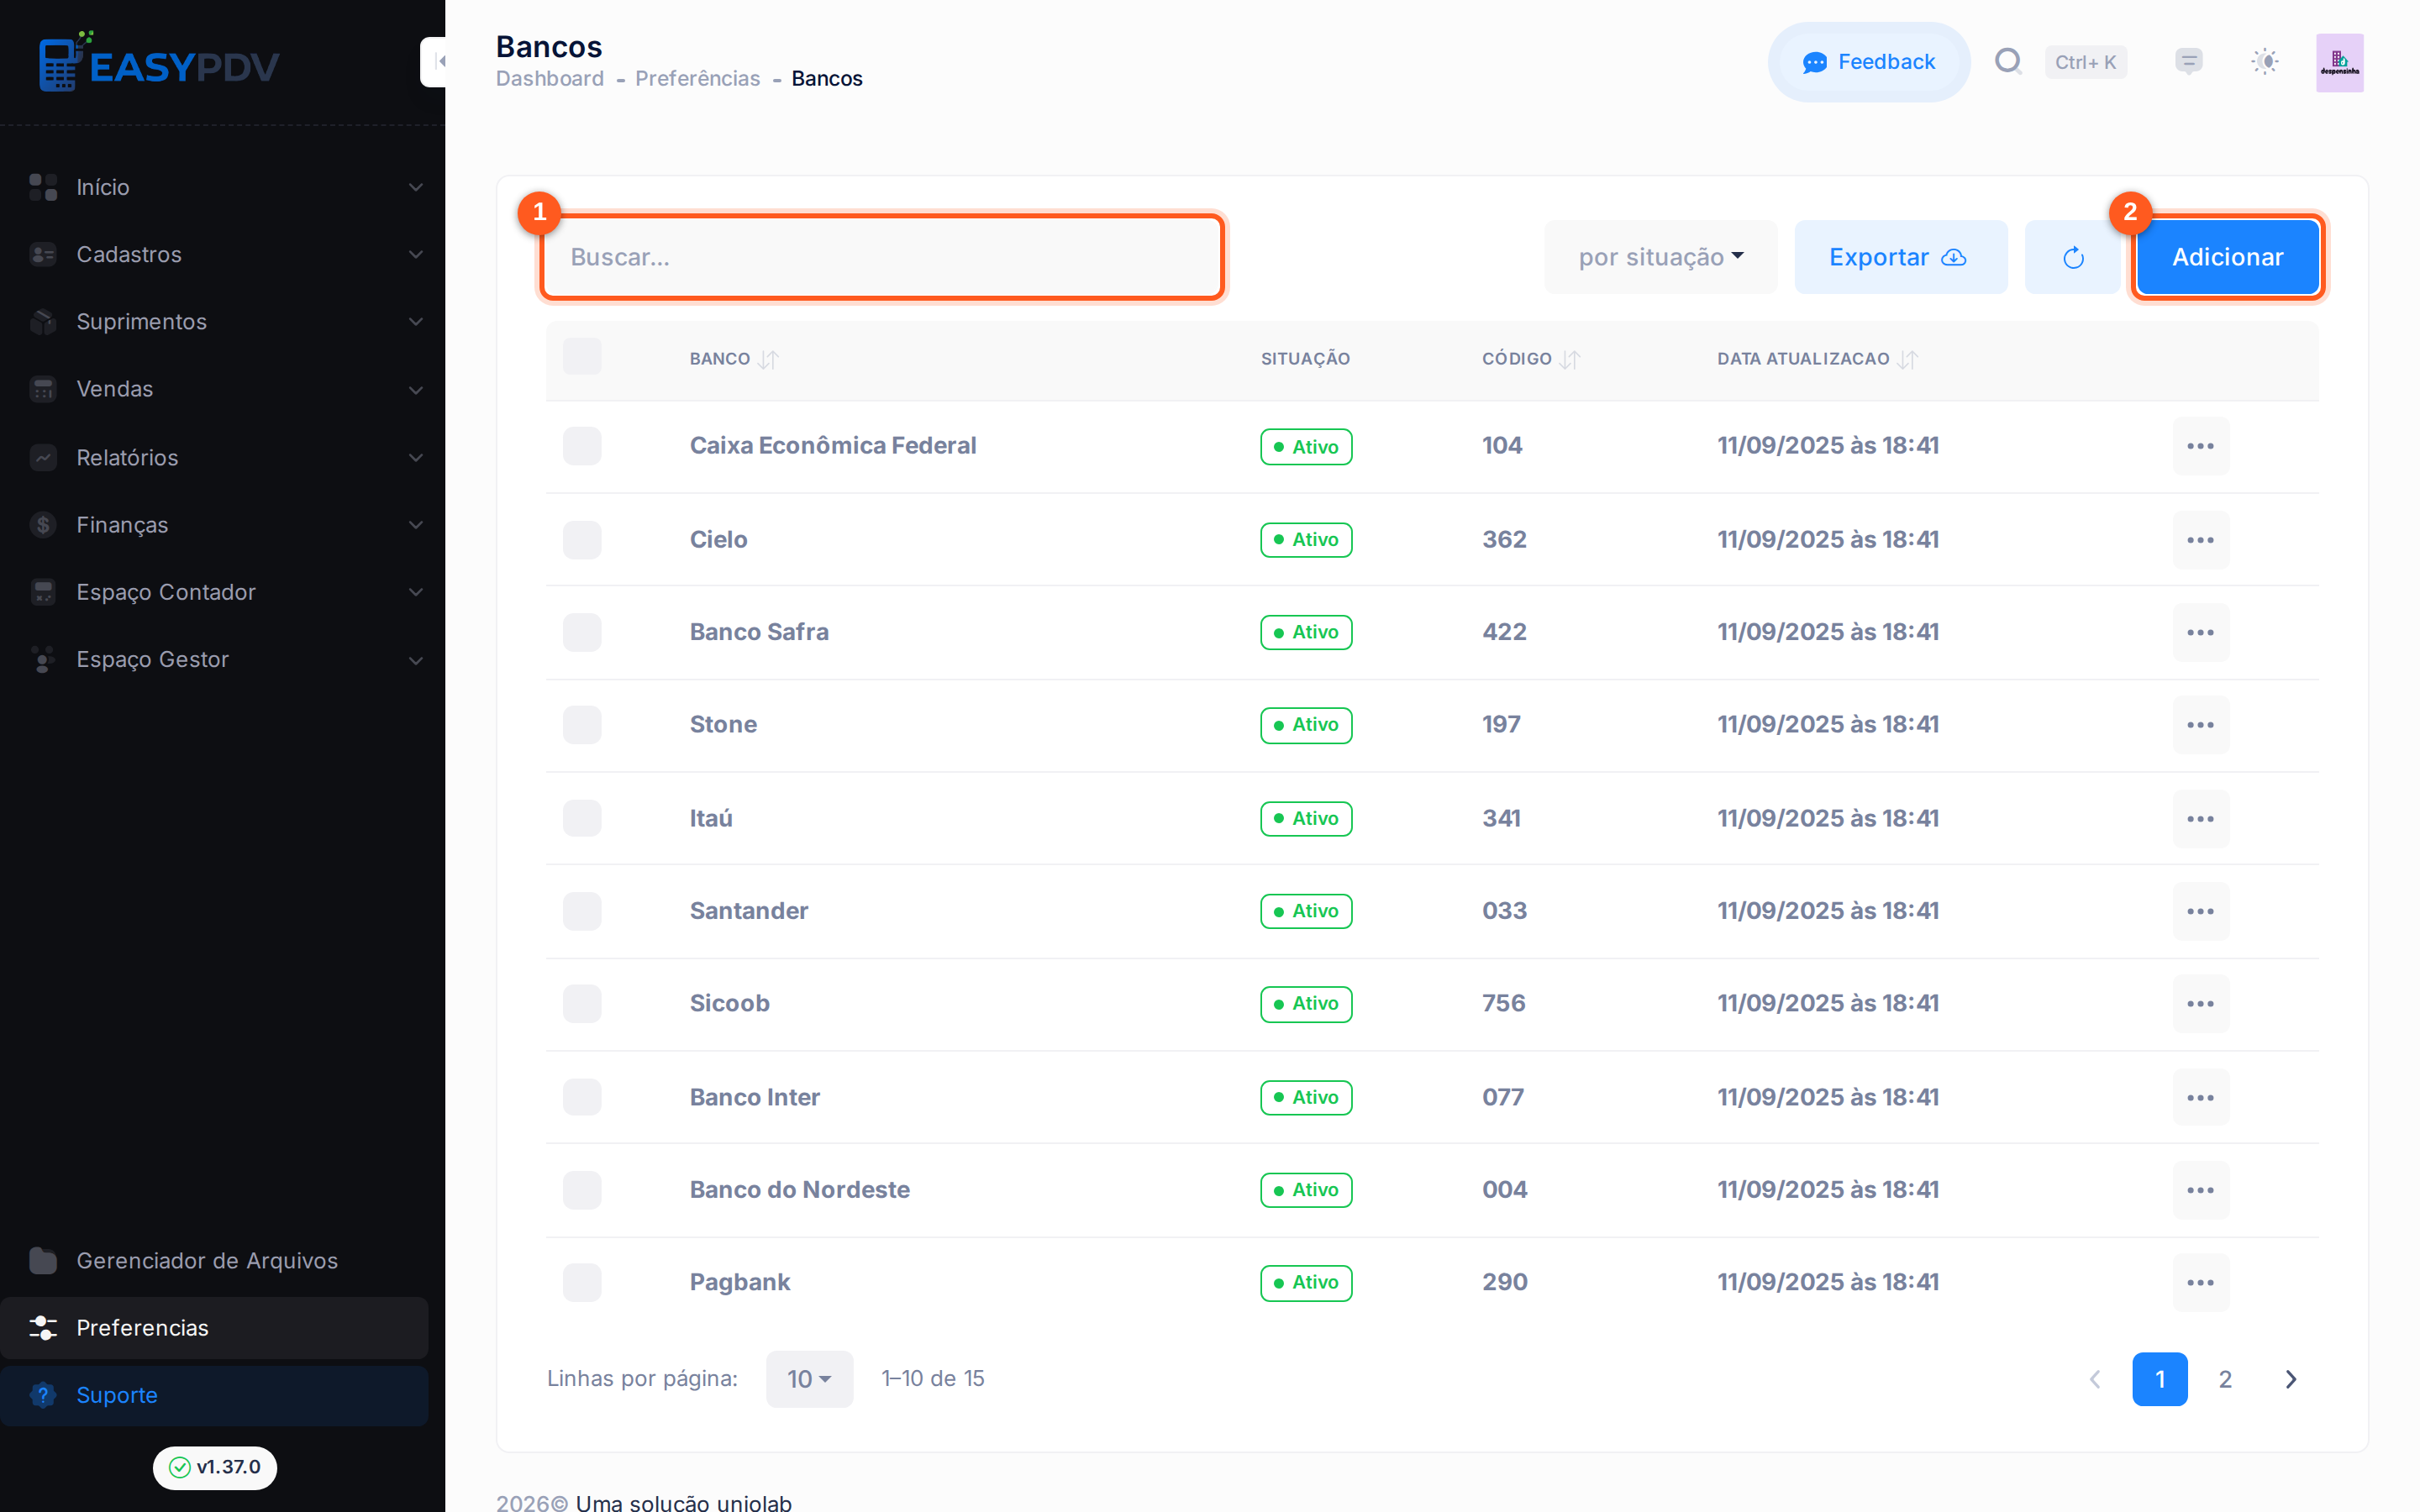Check the Pagbank row checkbox
The image size is (2420, 1512).
(582, 1283)
